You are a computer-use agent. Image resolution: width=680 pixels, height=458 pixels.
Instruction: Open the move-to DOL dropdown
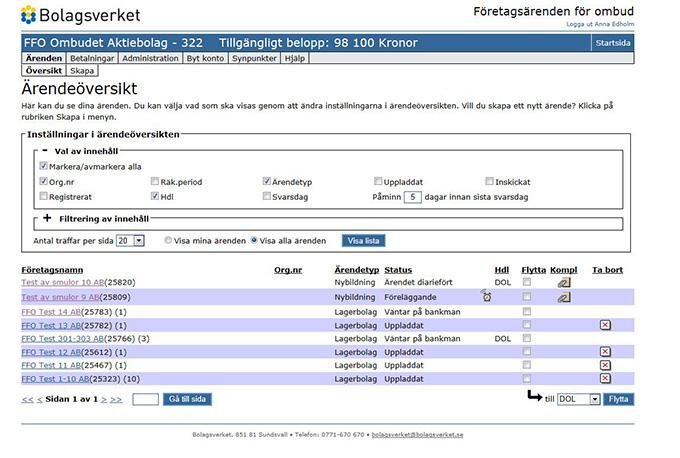[x=579, y=399]
